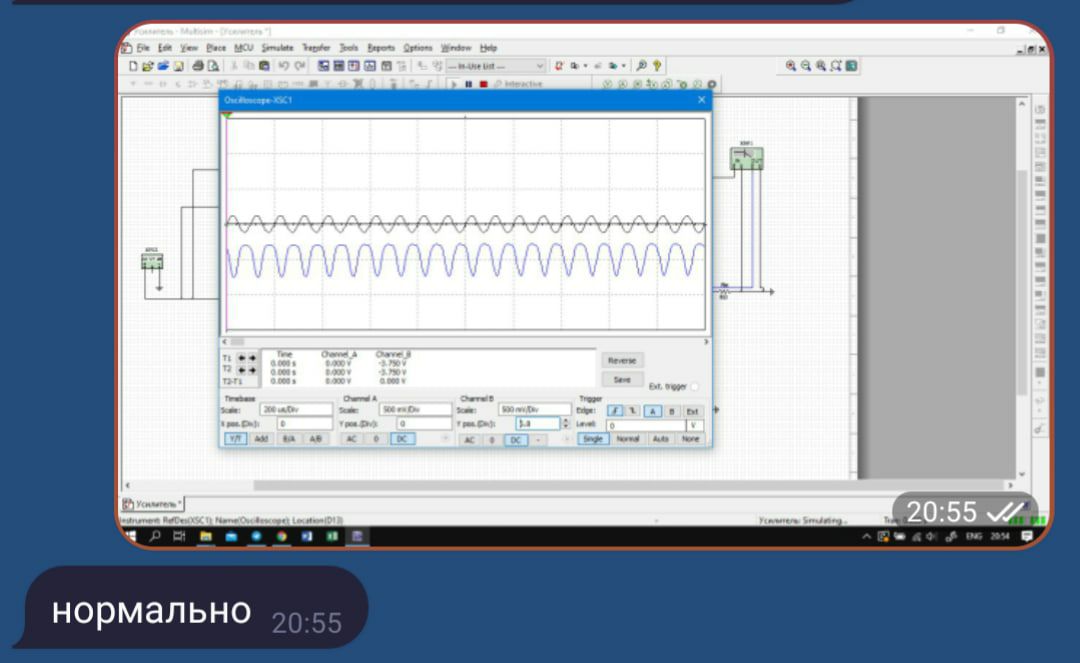This screenshot has height=663, width=1080.
Task: Open the File menu
Action: pyautogui.click(x=143, y=48)
